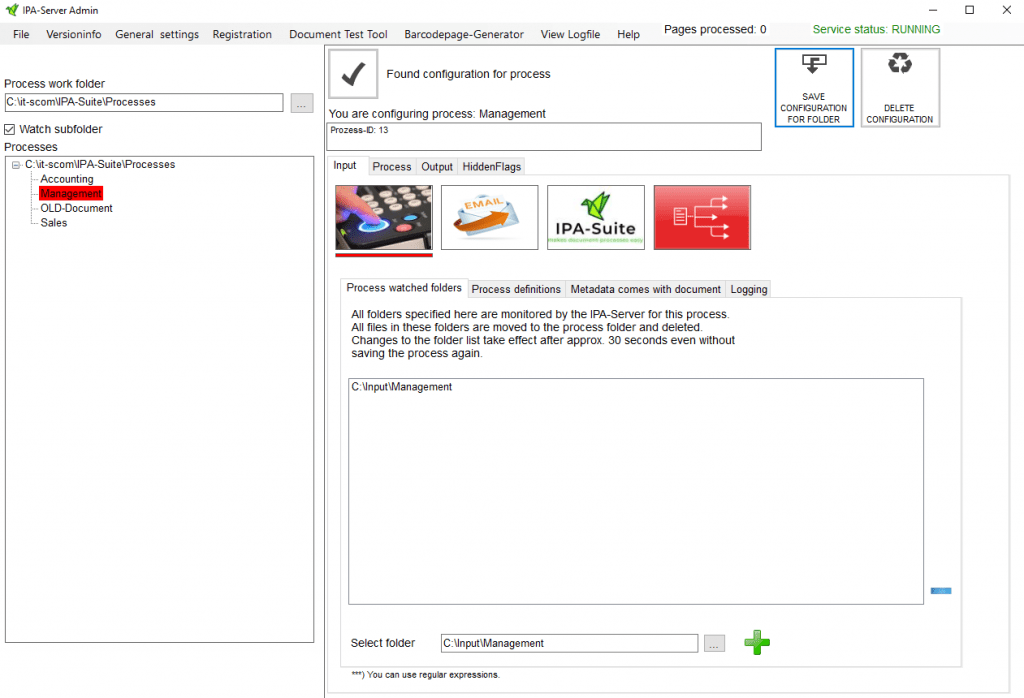Click the red document workflow input icon
This screenshot has height=698, width=1024.
point(702,217)
